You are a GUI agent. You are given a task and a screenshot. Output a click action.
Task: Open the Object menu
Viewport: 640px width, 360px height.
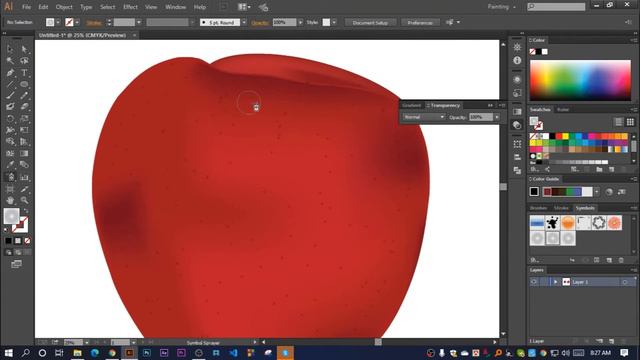click(x=64, y=7)
